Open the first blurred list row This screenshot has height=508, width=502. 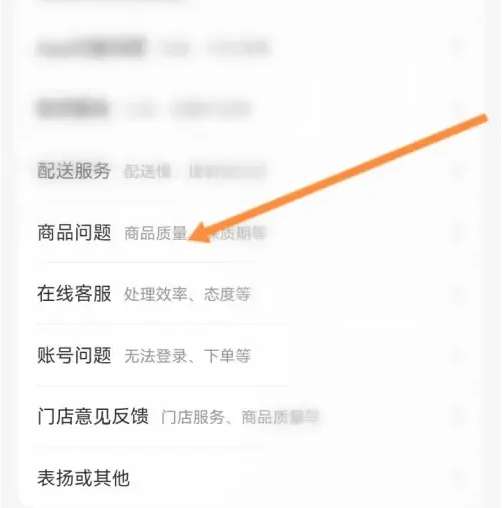point(251,48)
